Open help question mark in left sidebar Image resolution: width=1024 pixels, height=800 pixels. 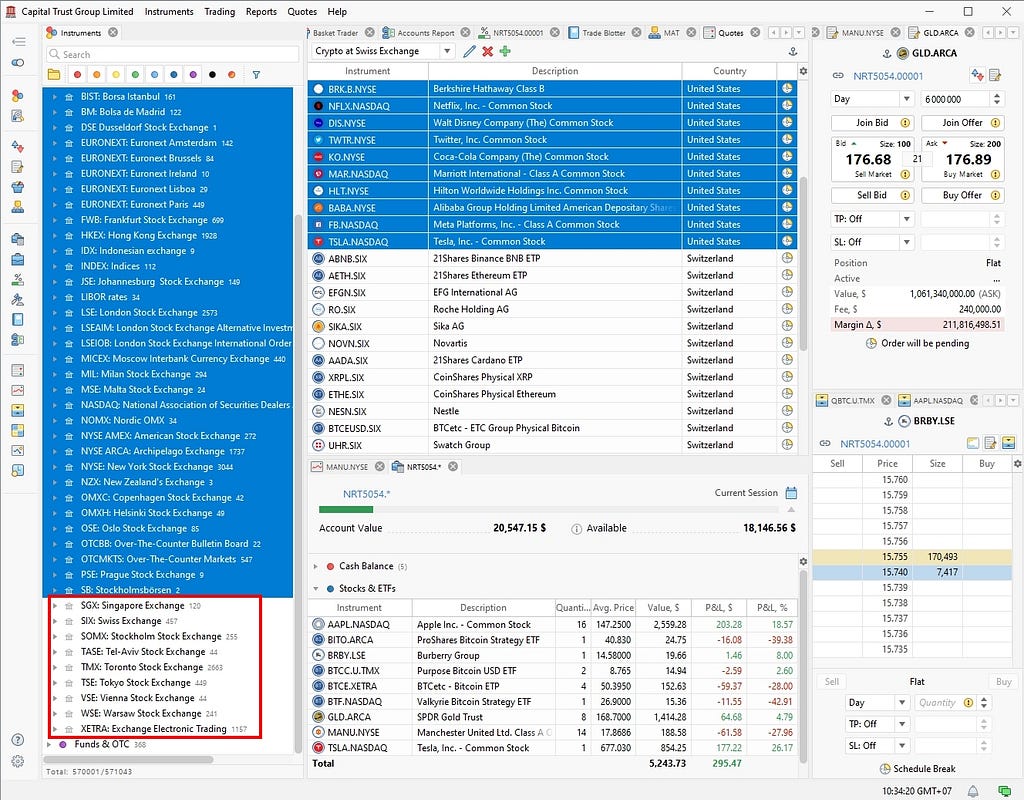pos(18,740)
